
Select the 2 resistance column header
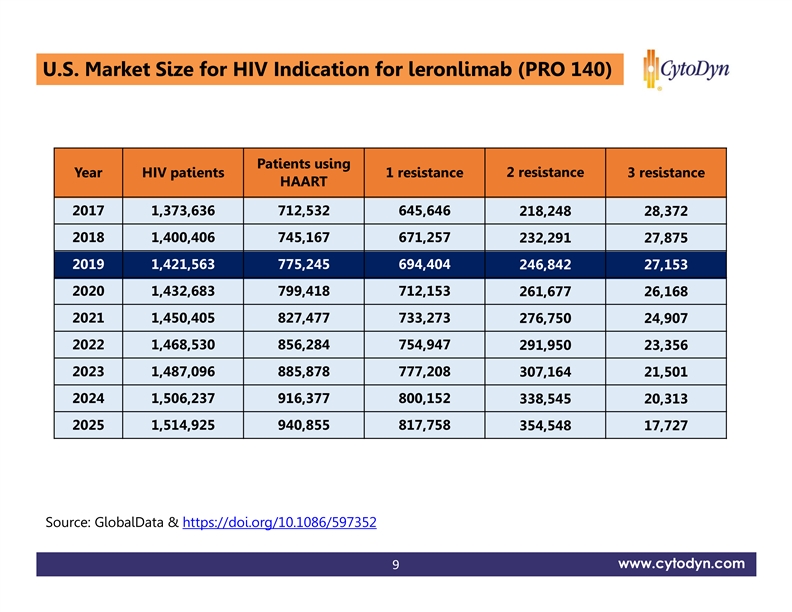pos(545,173)
